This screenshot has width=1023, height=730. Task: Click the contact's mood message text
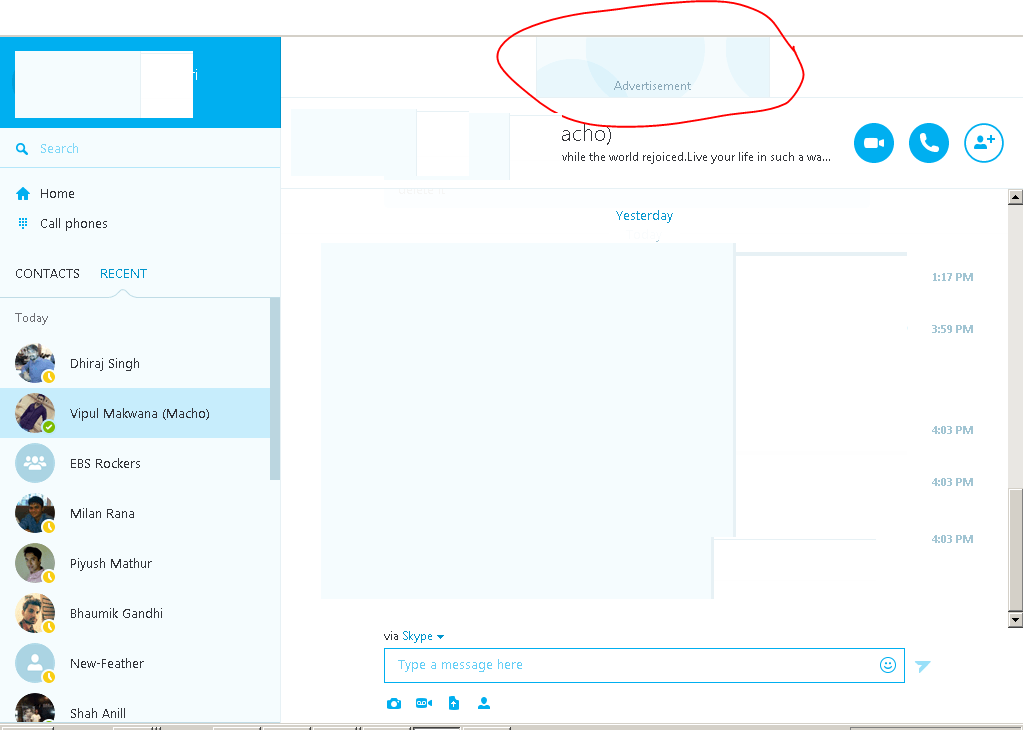(x=696, y=157)
